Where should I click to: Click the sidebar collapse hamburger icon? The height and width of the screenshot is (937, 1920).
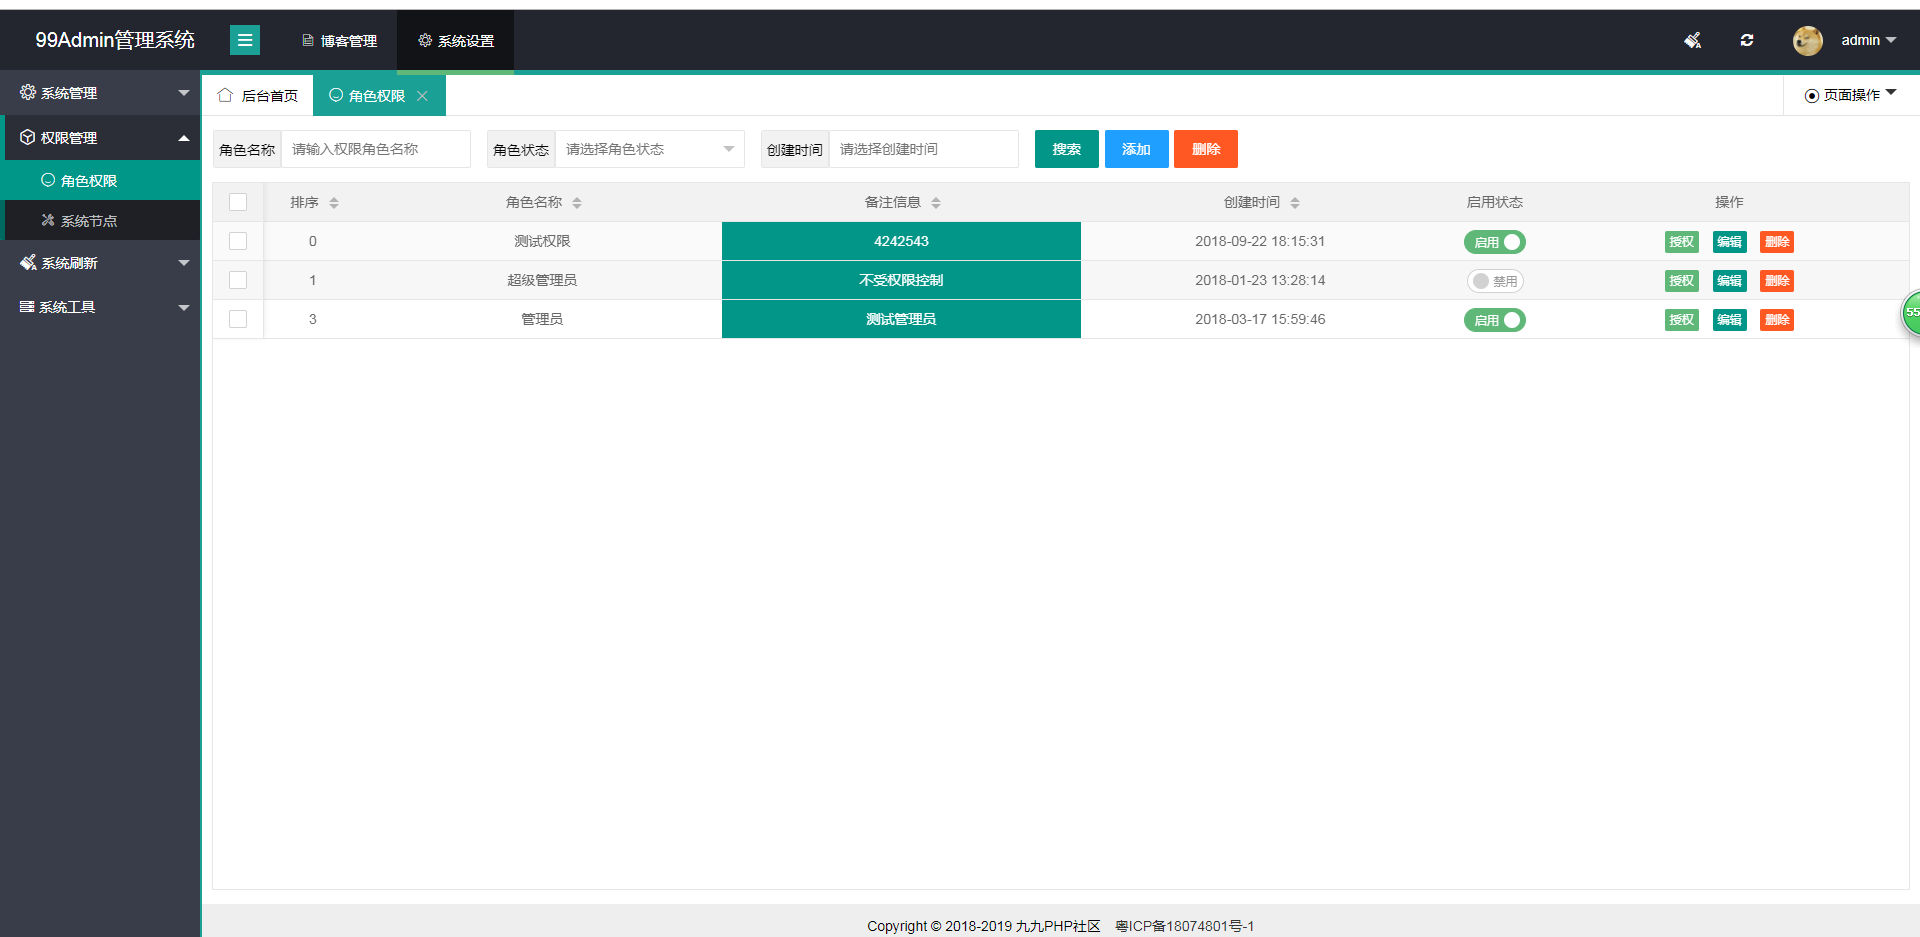(244, 40)
